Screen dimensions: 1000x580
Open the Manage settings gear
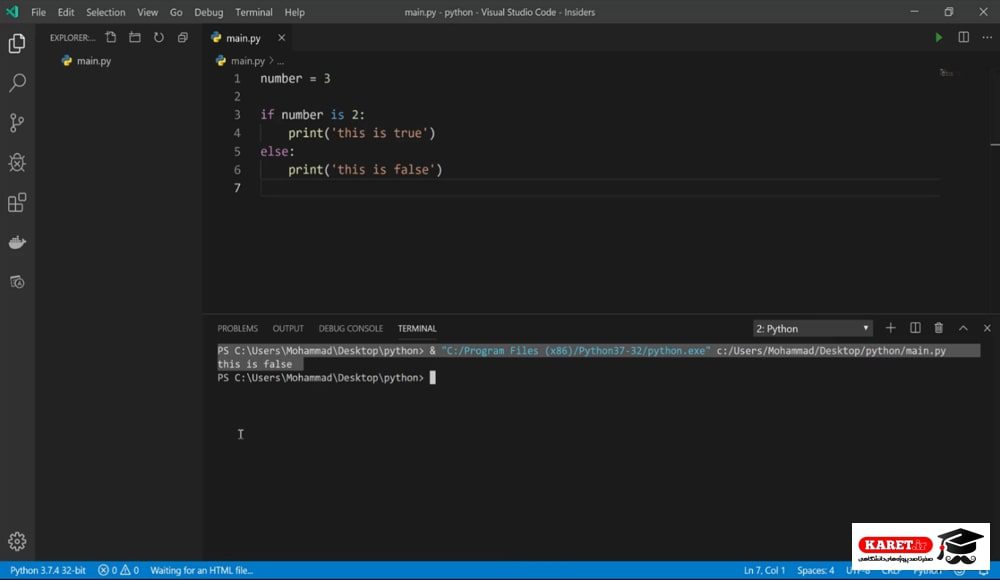17,541
